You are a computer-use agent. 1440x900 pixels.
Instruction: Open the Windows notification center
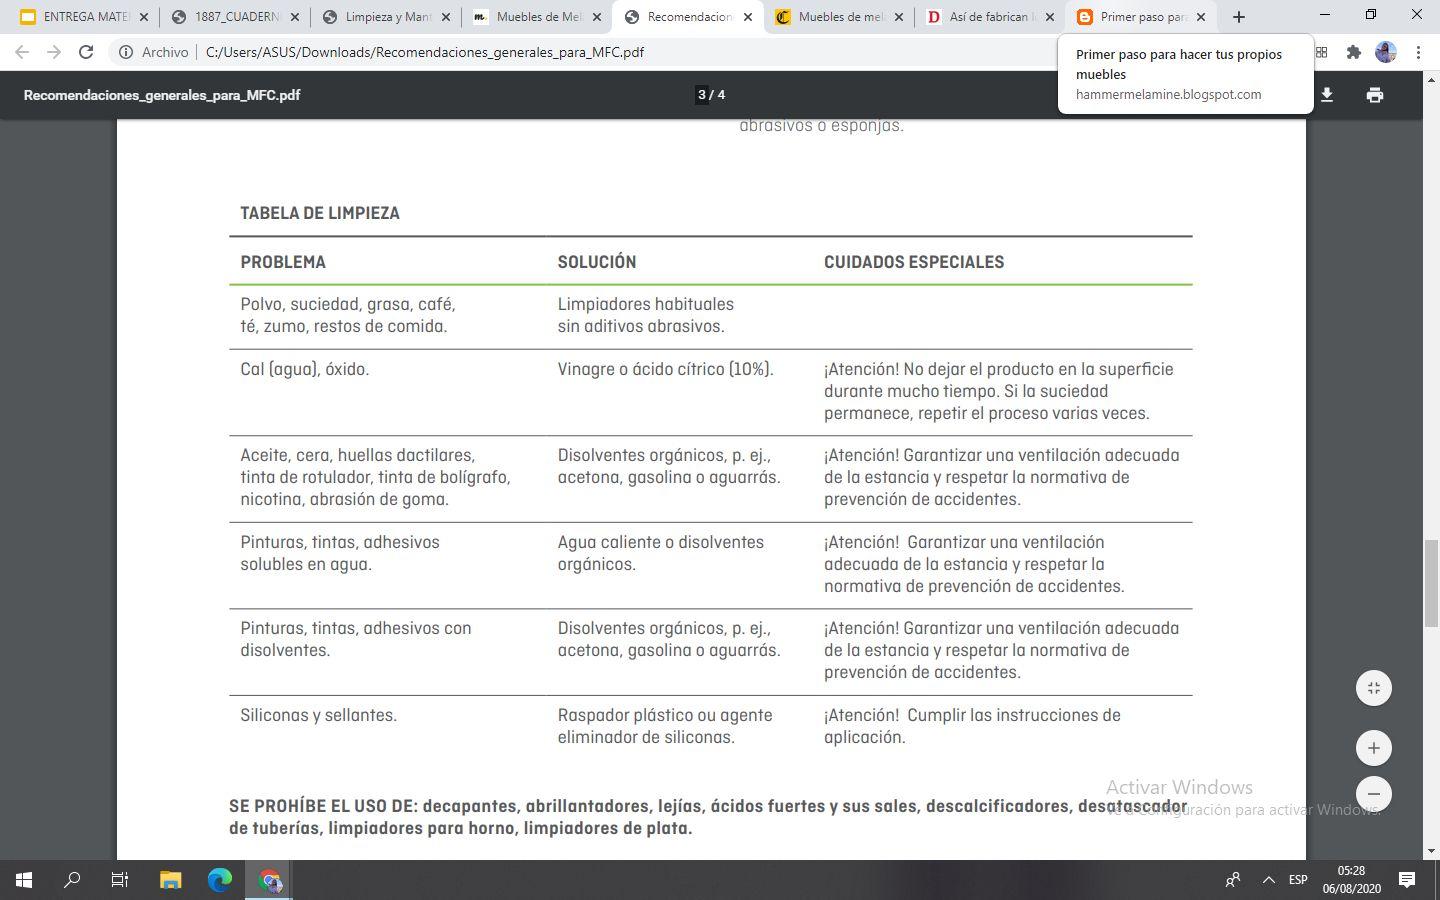click(x=1407, y=880)
